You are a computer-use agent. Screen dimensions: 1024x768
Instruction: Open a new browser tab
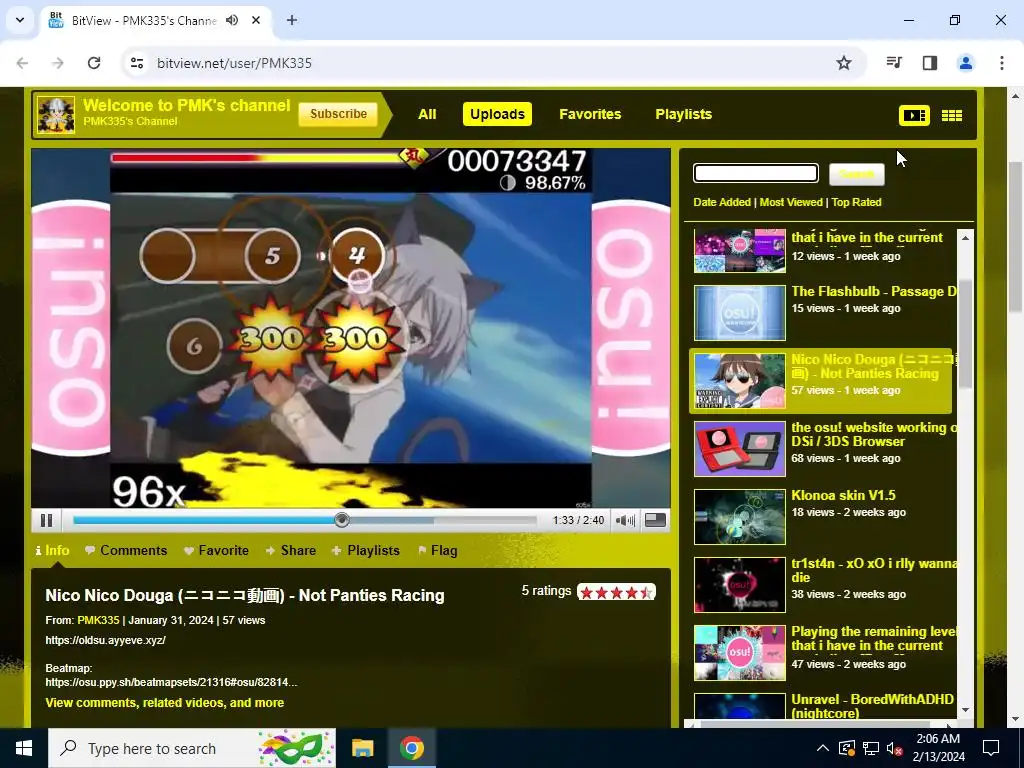(x=292, y=20)
